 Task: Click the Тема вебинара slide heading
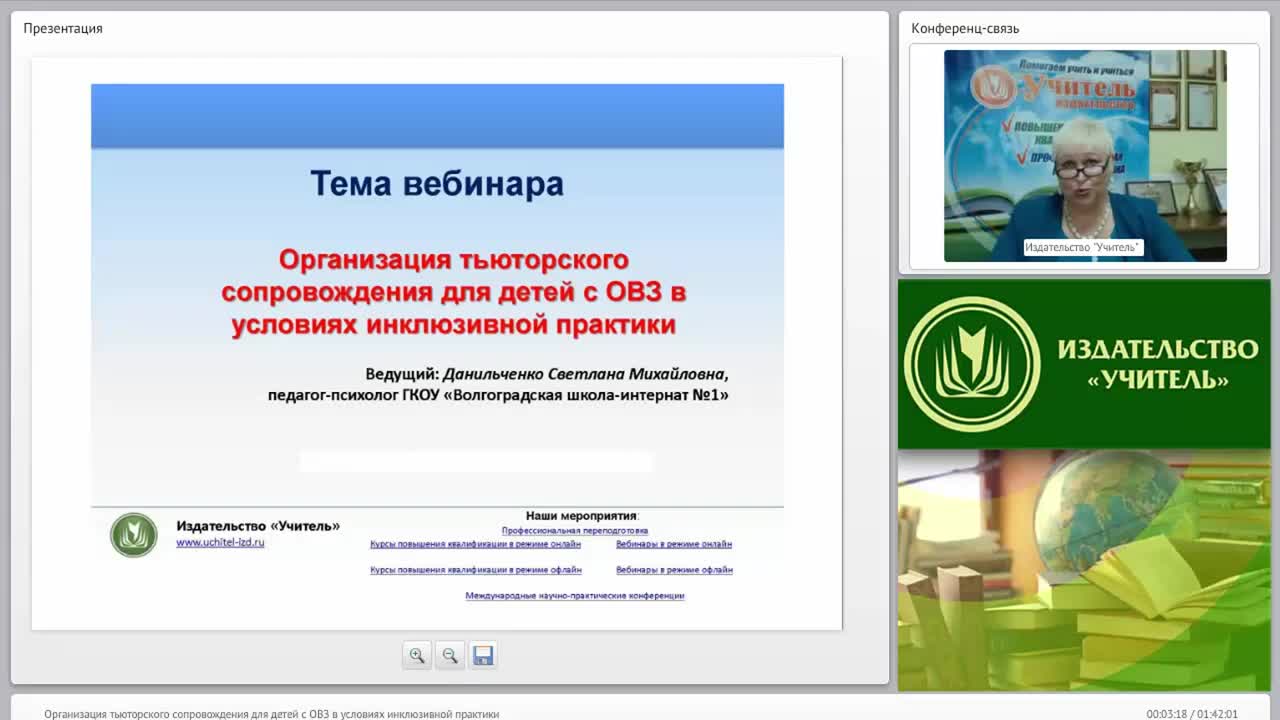pyautogui.click(x=437, y=184)
